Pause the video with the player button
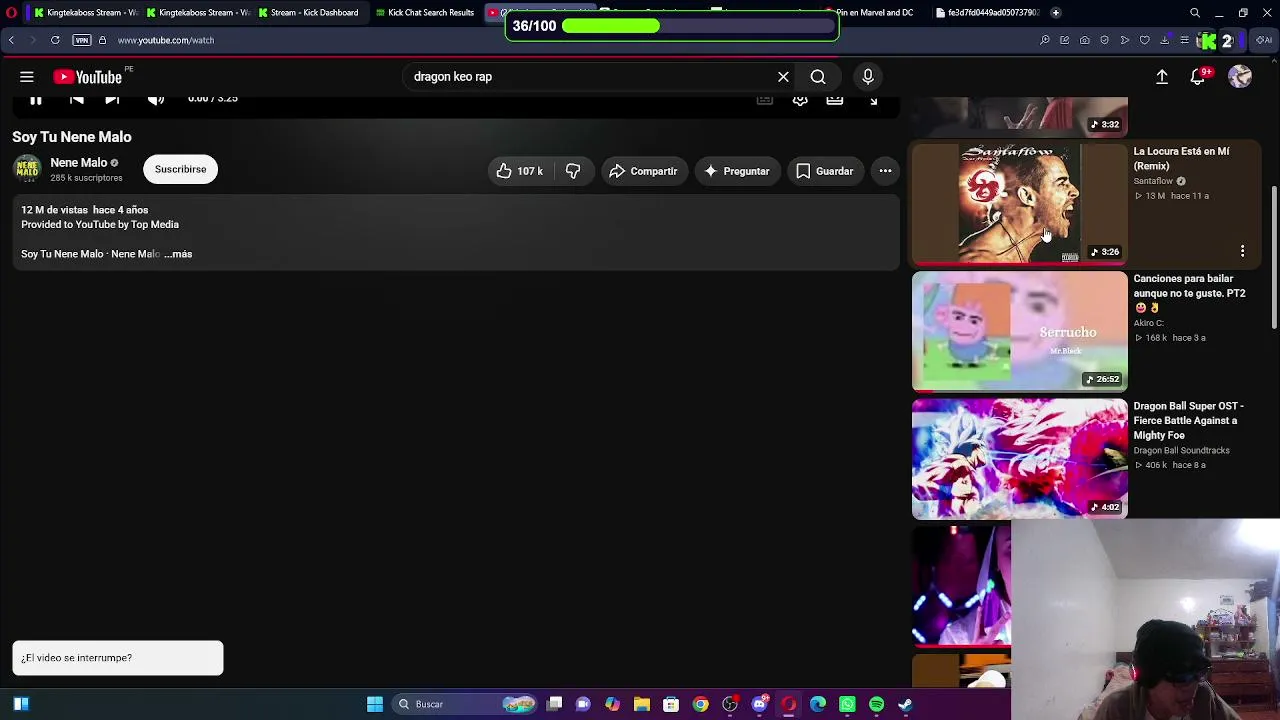This screenshot has width=1280, height=720. [x=35, y=99]
